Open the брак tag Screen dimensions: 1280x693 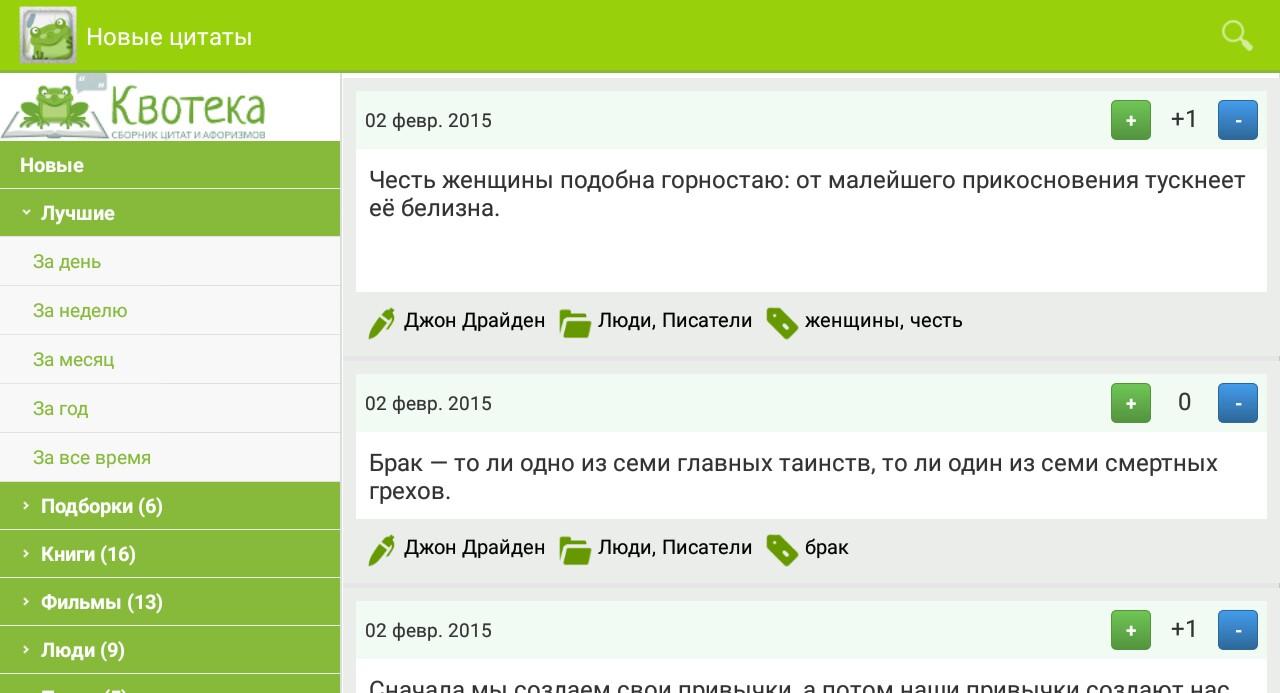pyautogui.click(x=827, y=548)
